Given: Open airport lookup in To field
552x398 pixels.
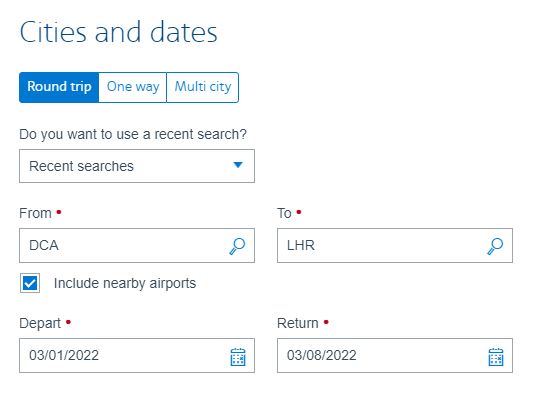Looking at the screenshot, I should point(495,246).
